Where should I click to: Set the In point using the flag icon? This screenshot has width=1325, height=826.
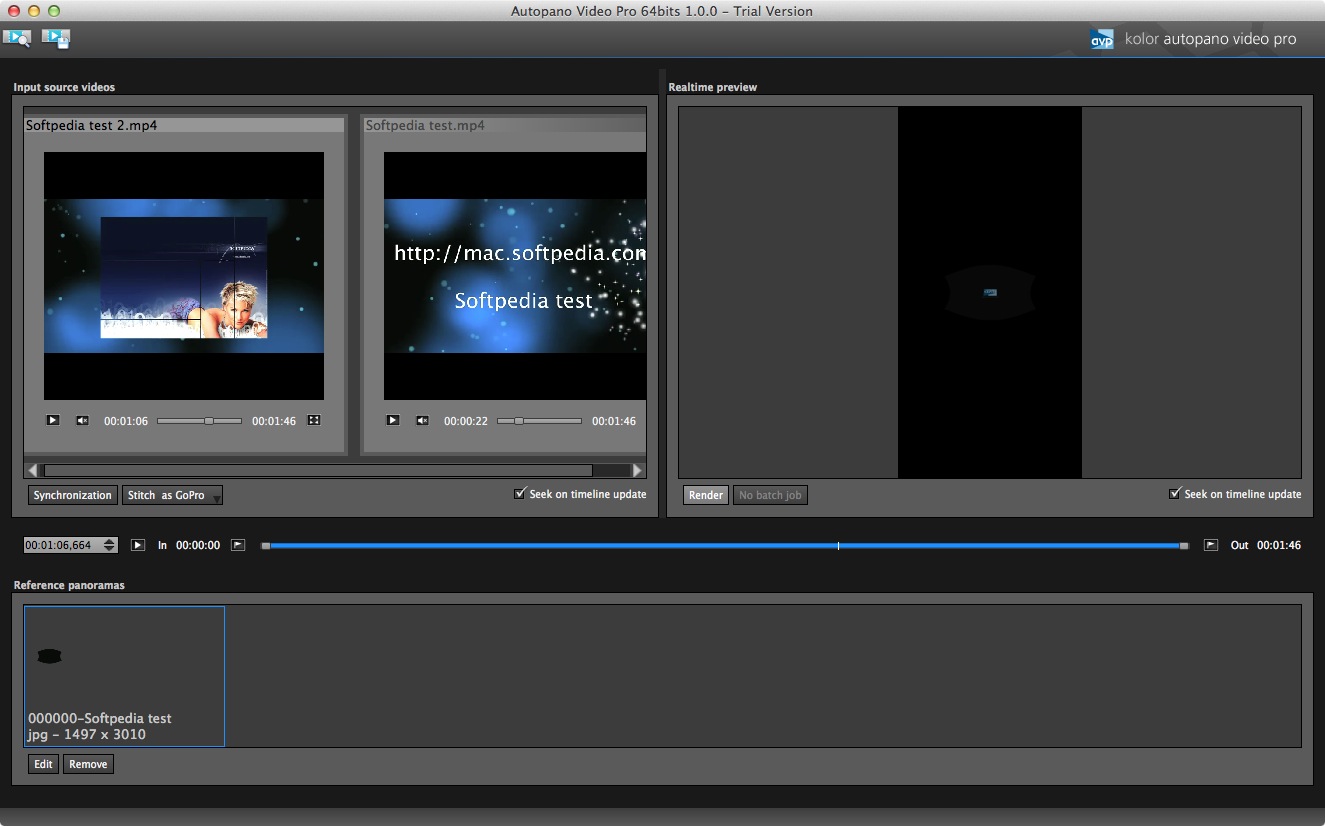[238, 545]
